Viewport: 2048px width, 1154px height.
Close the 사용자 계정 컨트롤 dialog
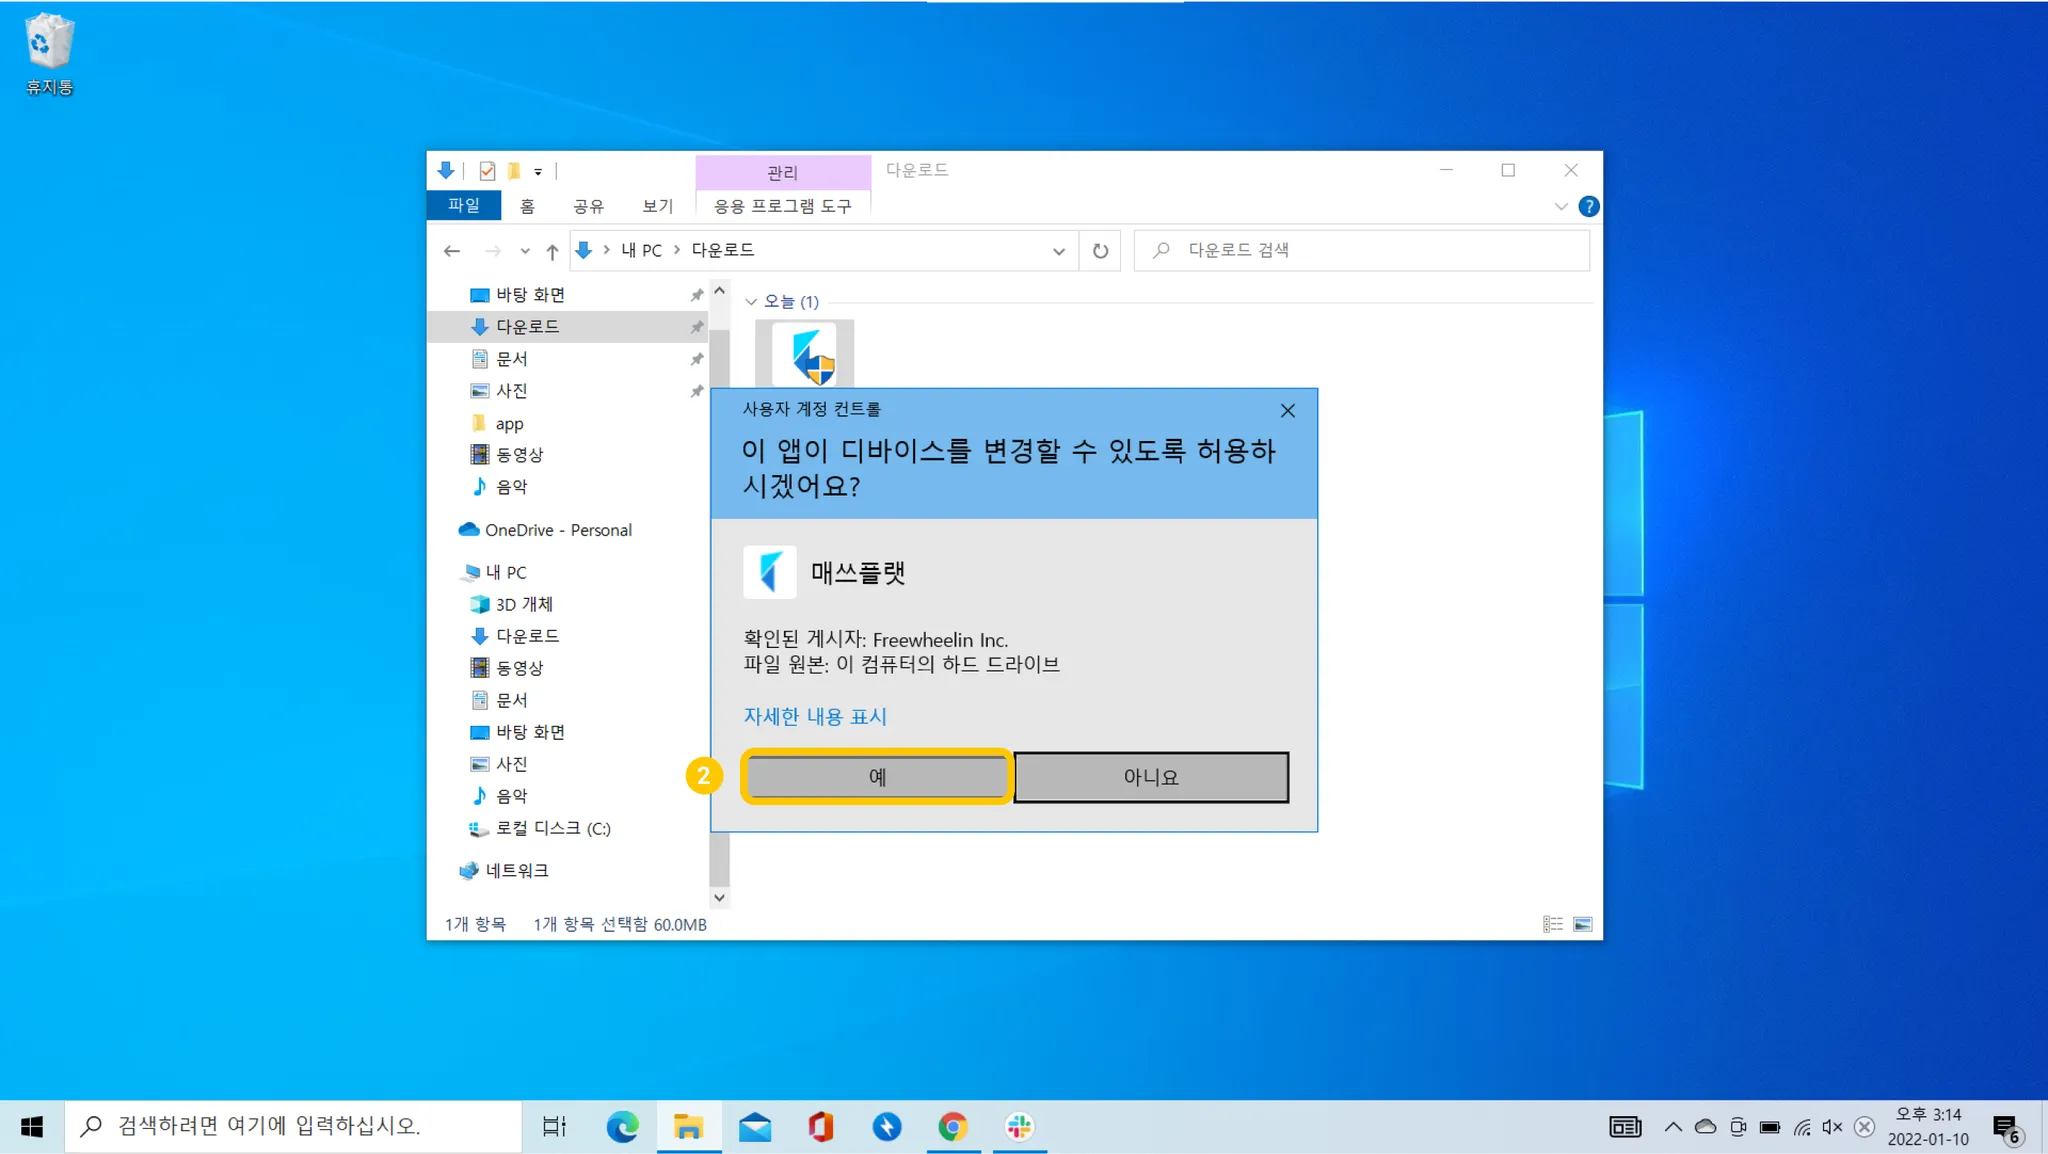(x=1287, y=410)
